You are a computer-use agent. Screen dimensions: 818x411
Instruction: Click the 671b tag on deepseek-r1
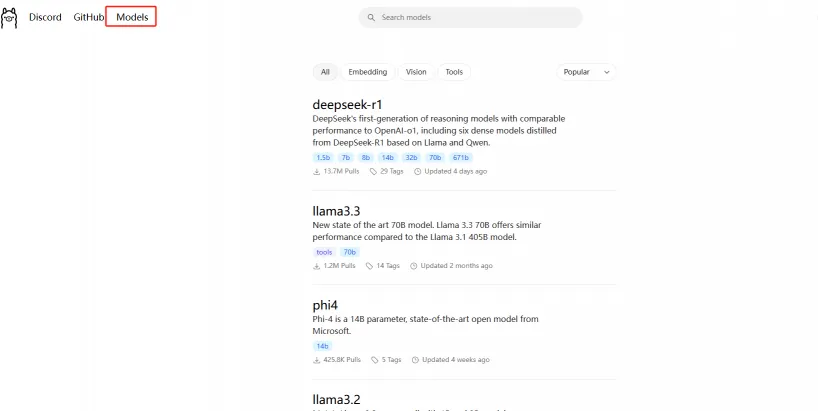461,158
